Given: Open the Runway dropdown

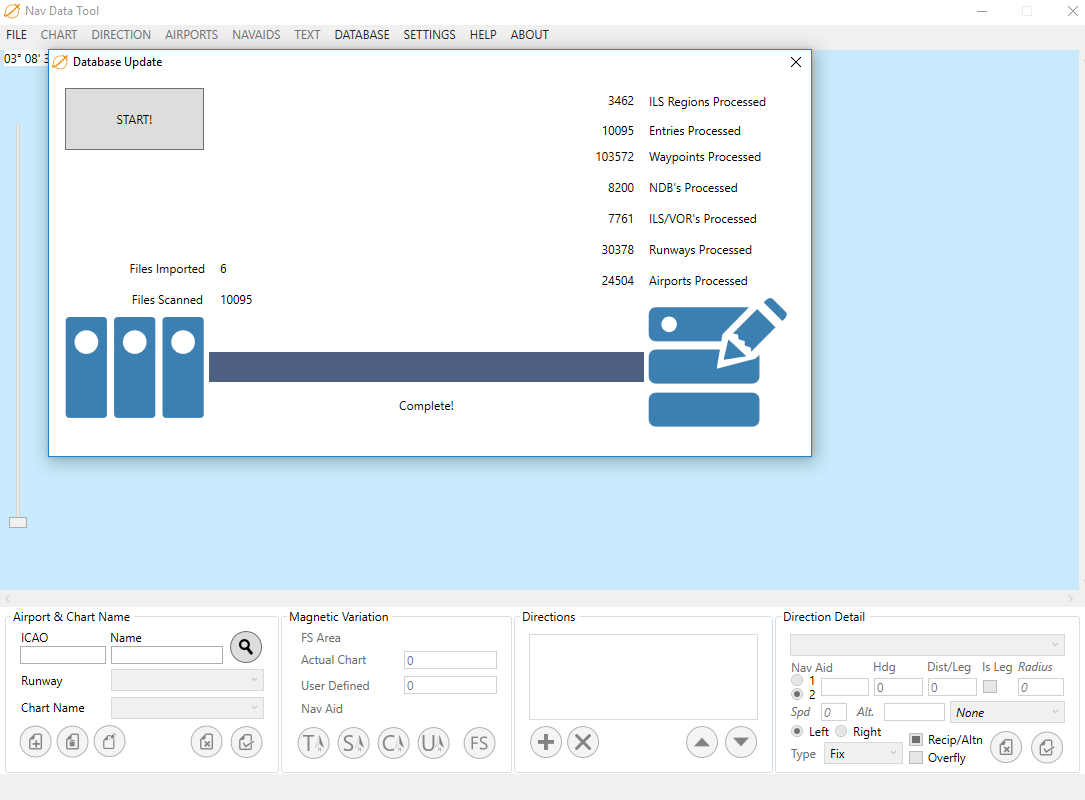Looking at the screenshot, I should coord(187,681).
